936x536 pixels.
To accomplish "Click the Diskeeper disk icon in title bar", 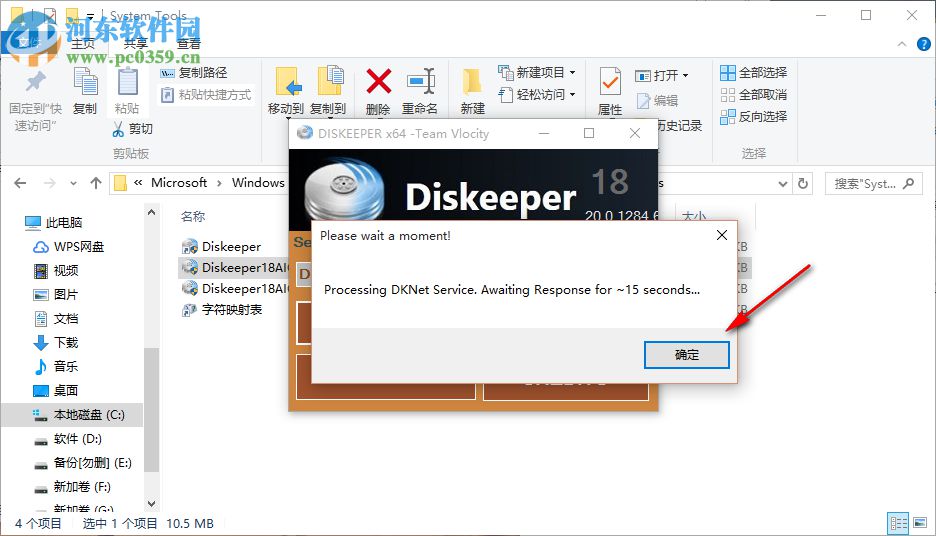I will pos(304,133).
